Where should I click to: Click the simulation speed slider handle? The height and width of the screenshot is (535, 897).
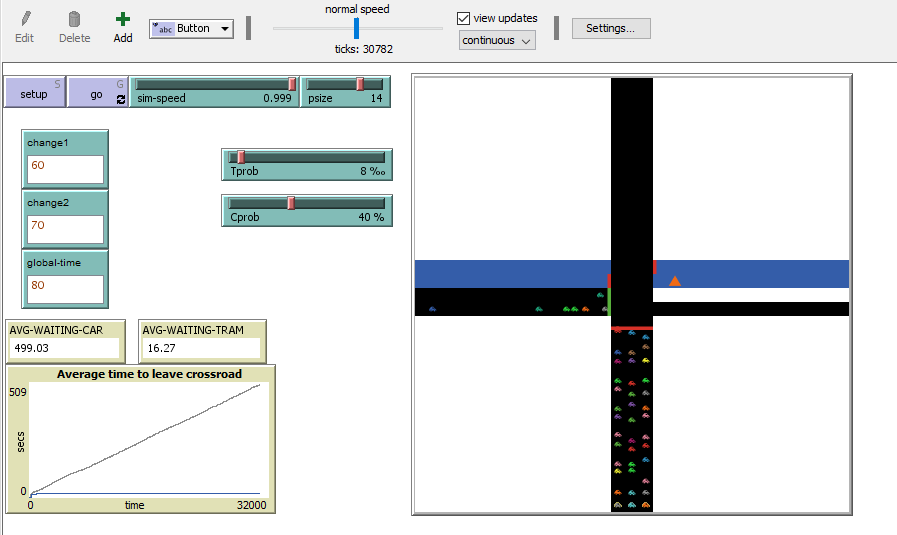point(356,28)
